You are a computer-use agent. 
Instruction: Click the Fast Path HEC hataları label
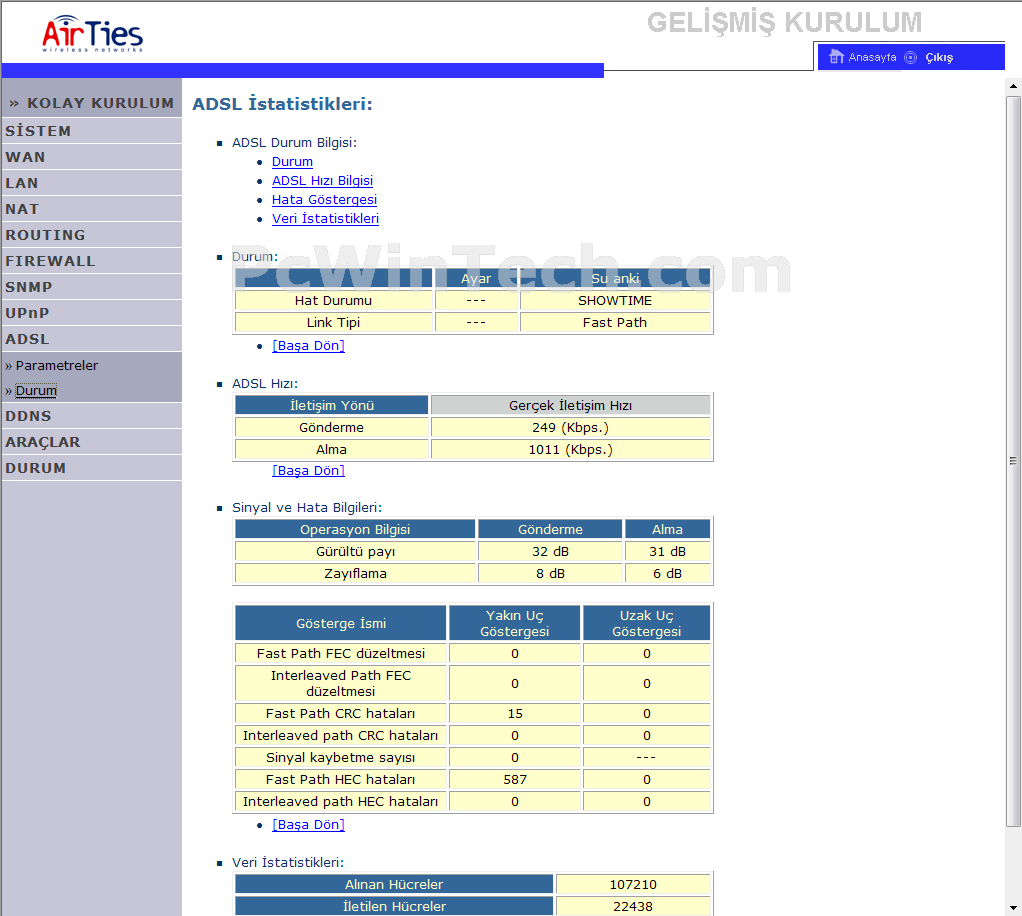click(340, 780)
